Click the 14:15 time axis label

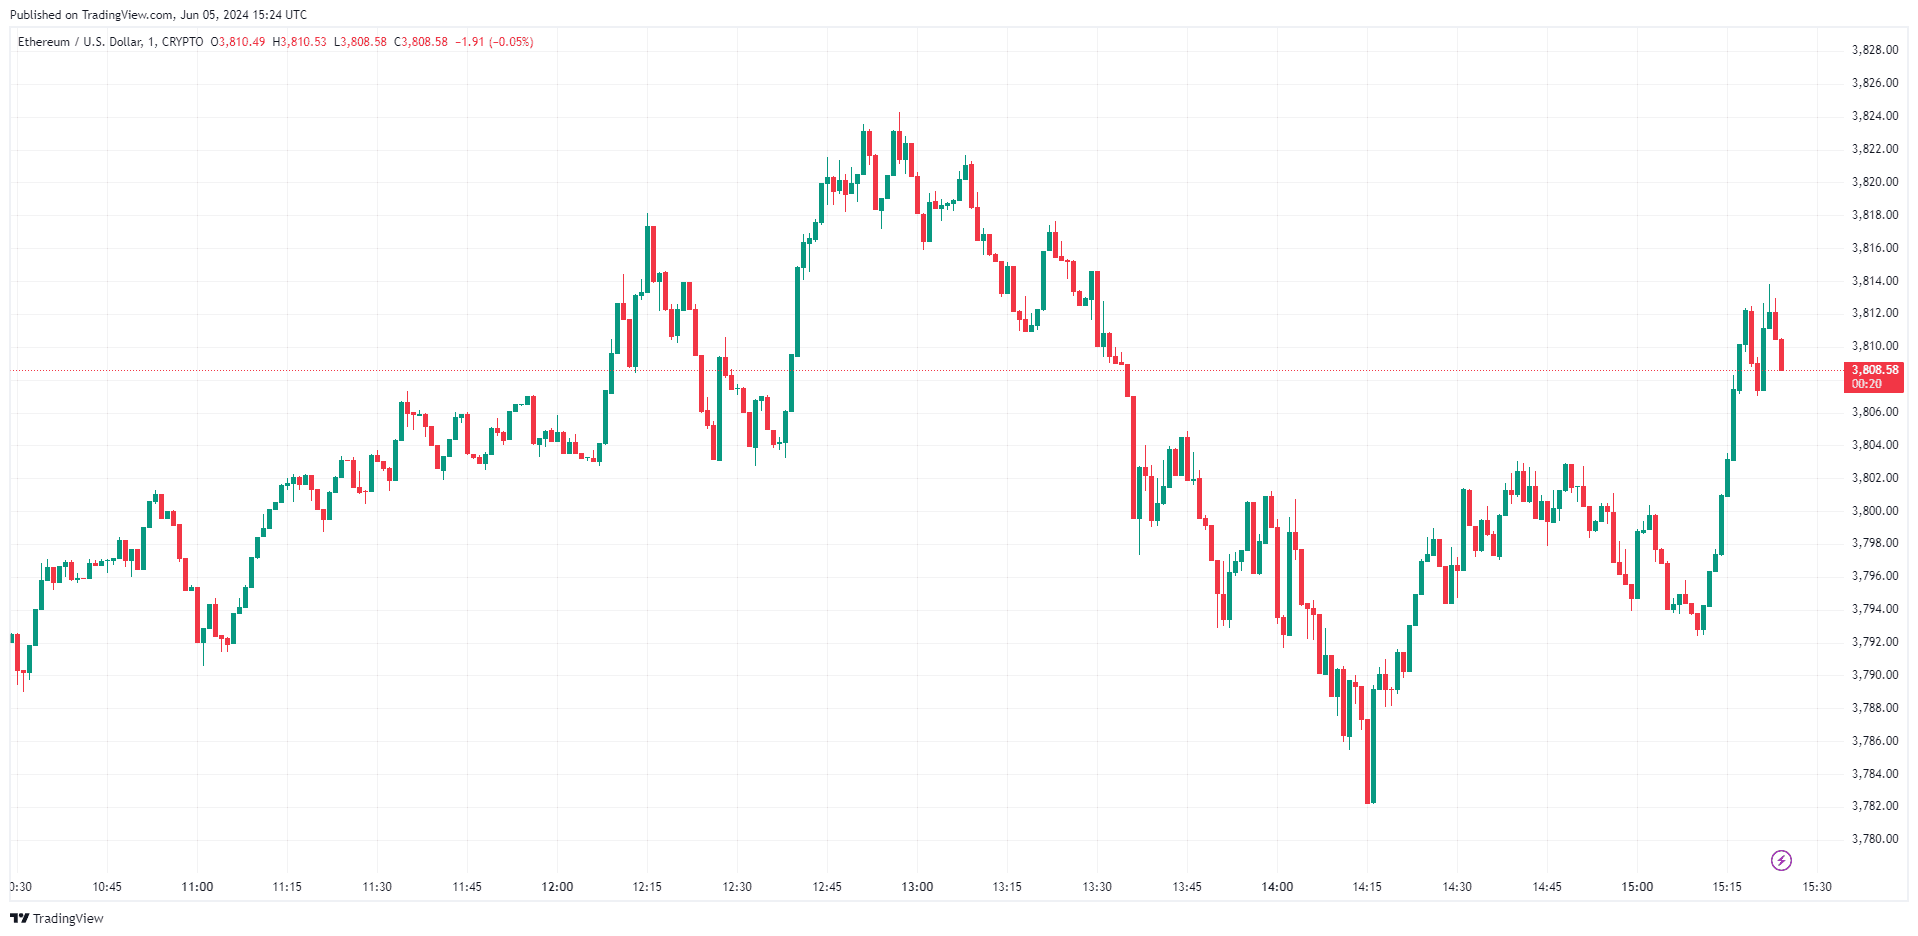tap(1367, 887)
